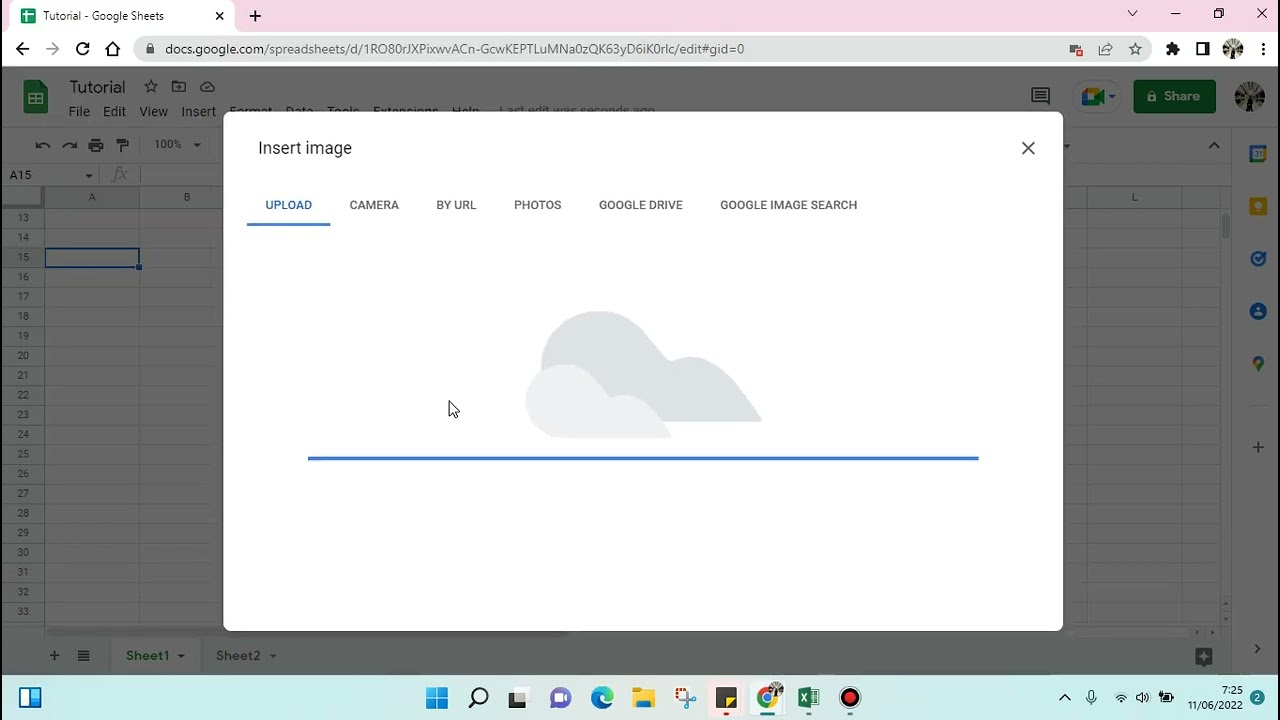Viewport: 1280px width, 720px height.
Task: Close the Tutorial browser tab
Action: [x=219, y=16]
